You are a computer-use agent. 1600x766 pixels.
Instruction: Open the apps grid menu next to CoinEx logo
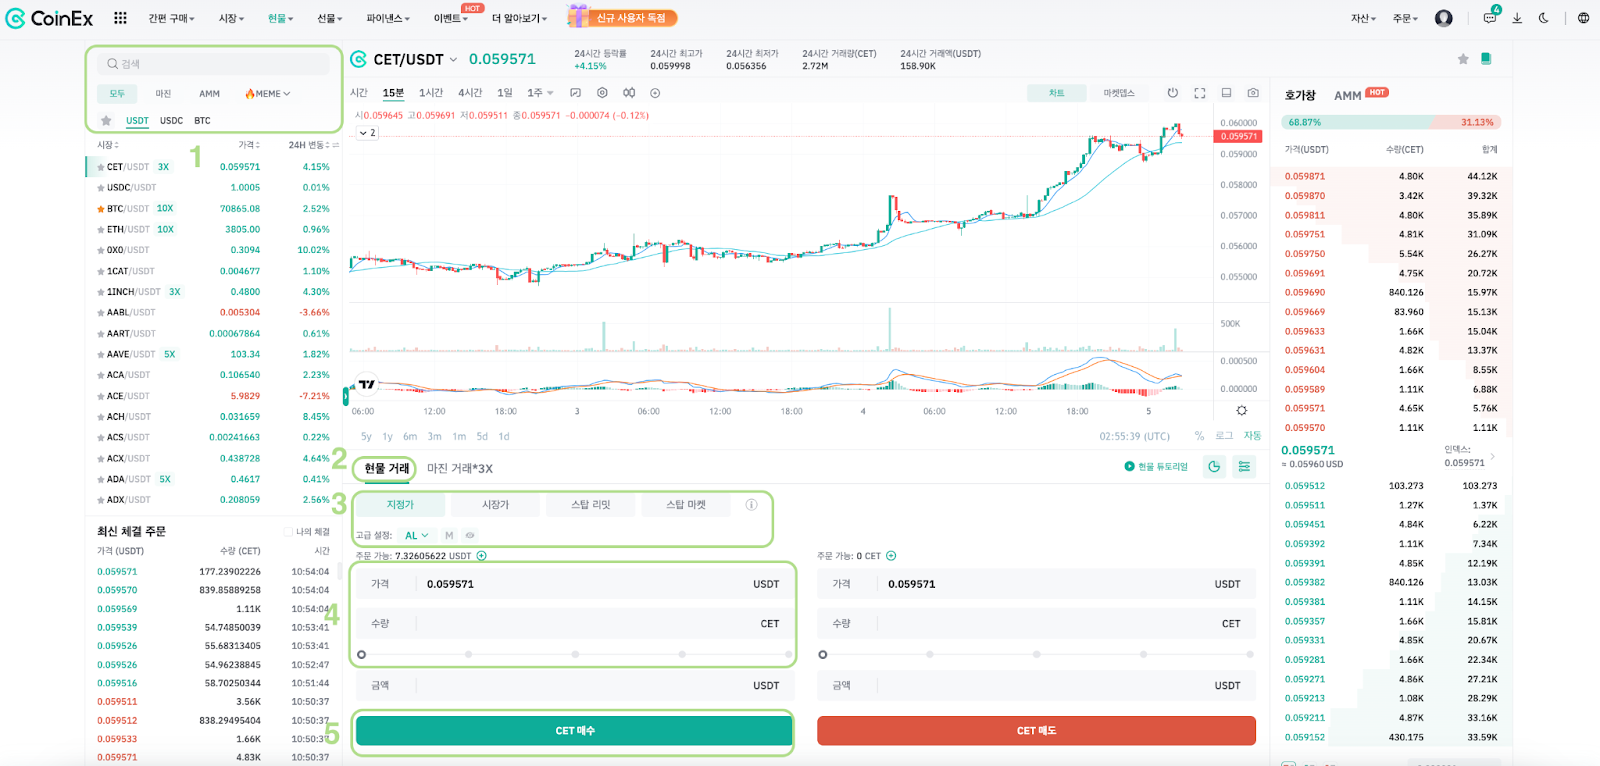[x=120, y=18]
